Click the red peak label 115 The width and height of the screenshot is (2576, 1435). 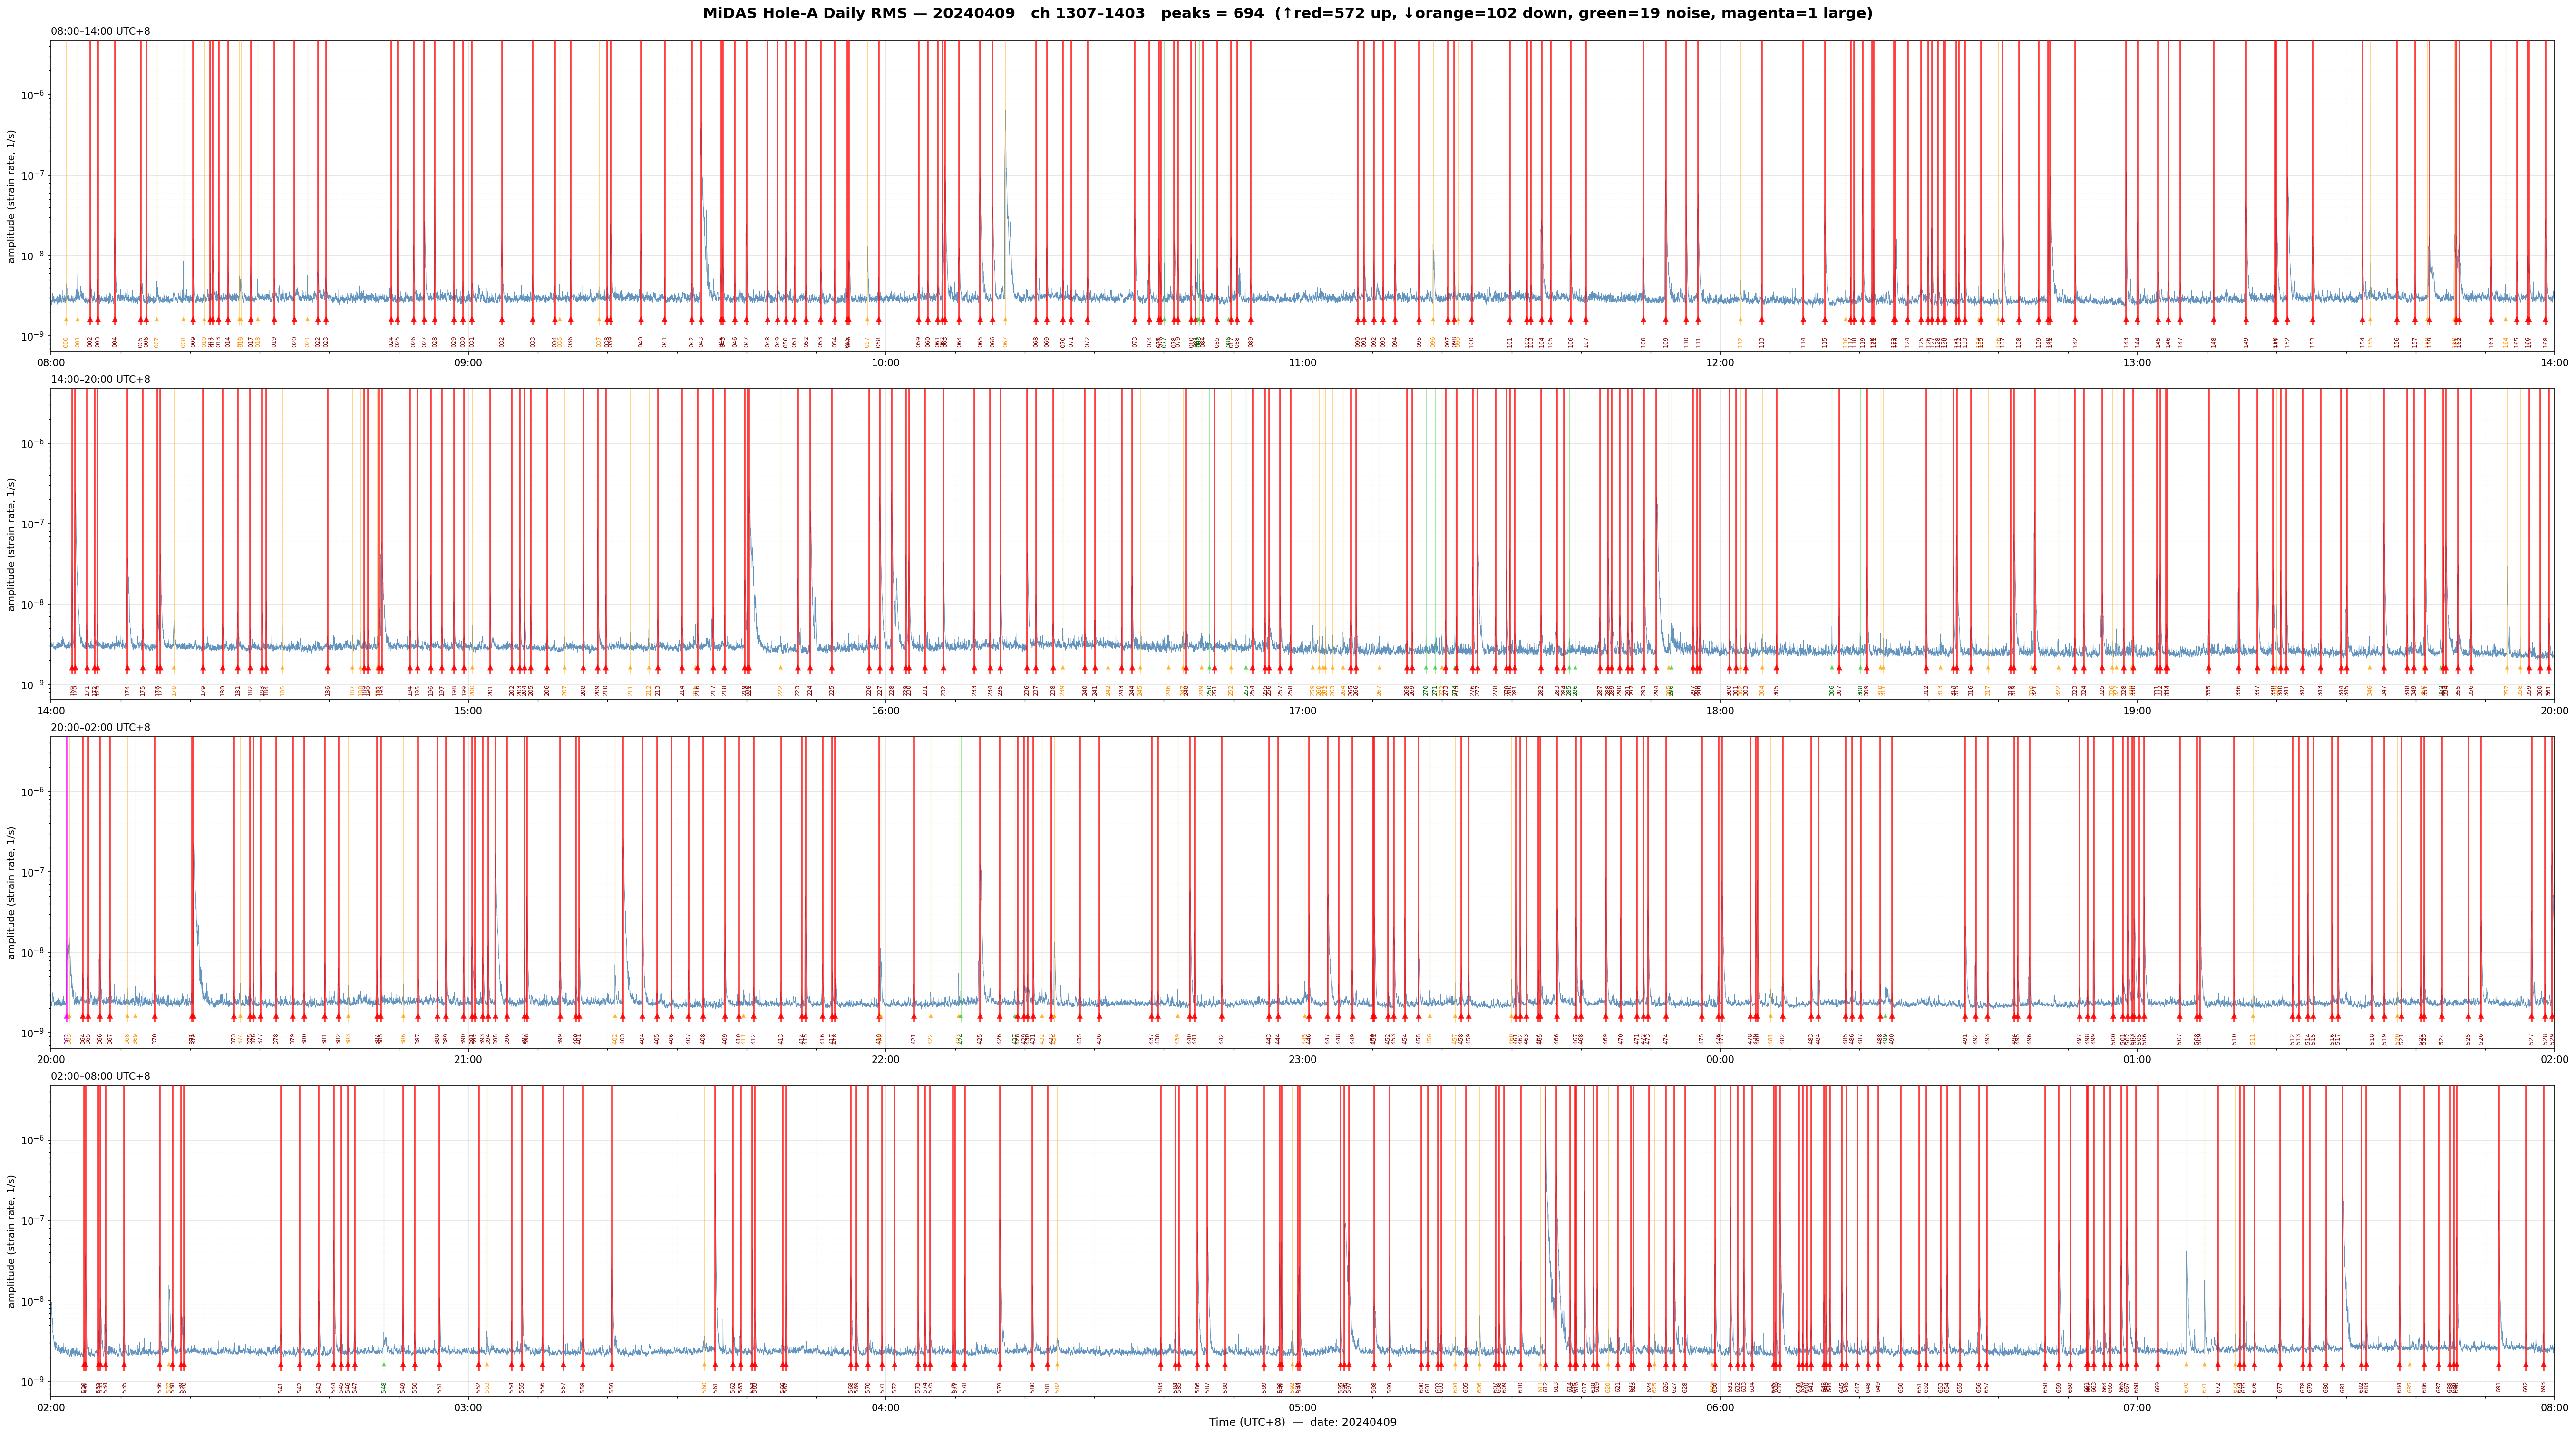point(1825,342)
